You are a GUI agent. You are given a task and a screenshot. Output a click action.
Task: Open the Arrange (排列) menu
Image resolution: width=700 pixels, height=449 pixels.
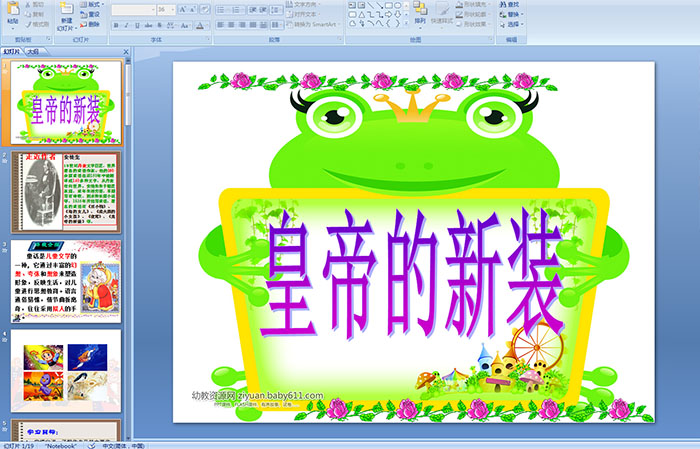(420, 13)
